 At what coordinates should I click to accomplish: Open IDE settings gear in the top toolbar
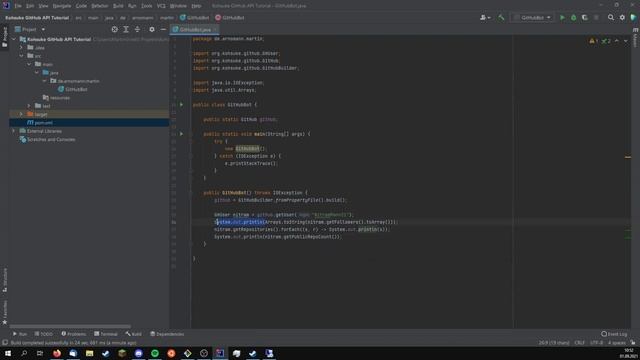(x=622, y=18)
